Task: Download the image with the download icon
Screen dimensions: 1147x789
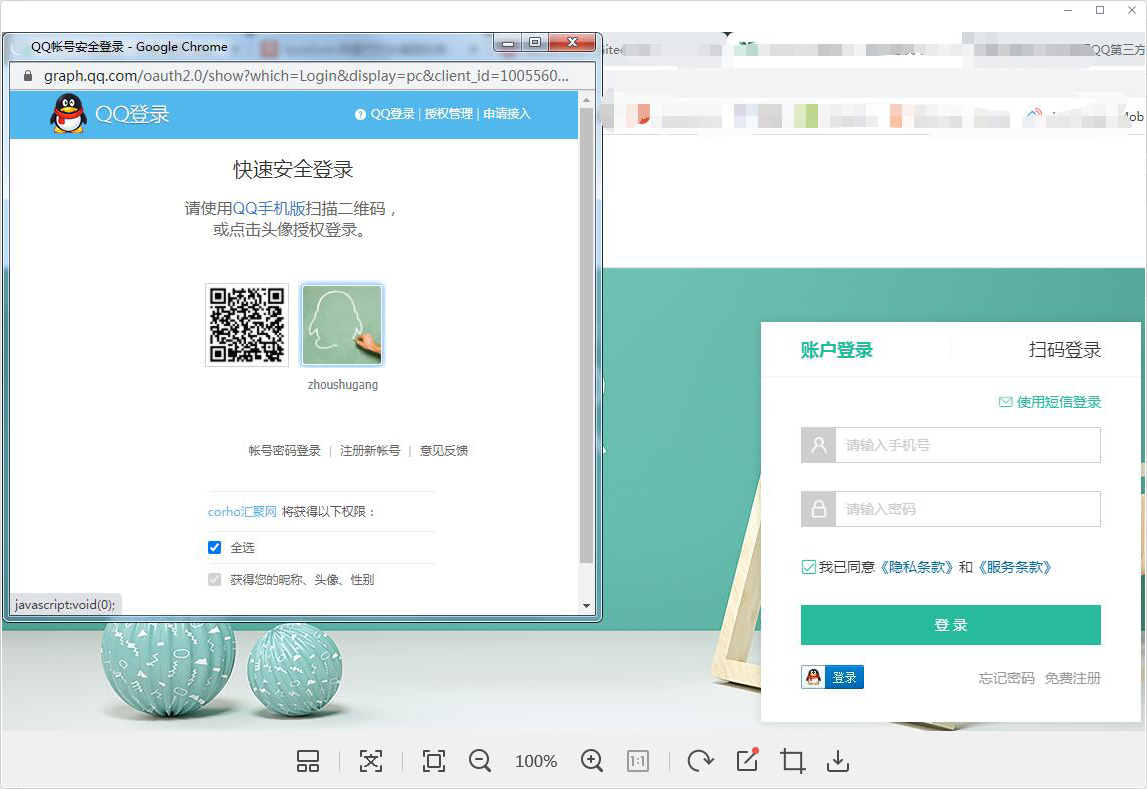Action: click(x=838, y=761)
